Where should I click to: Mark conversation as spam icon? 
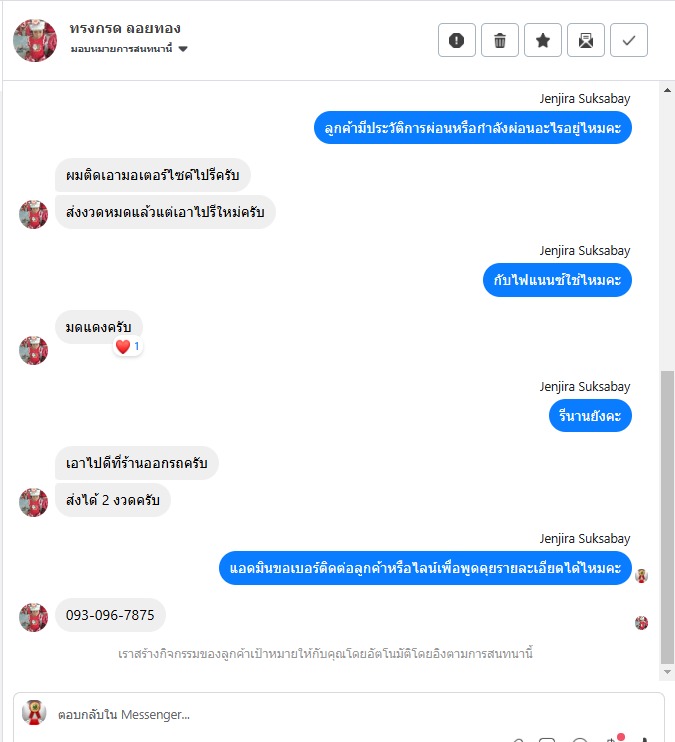coord(456,40)
